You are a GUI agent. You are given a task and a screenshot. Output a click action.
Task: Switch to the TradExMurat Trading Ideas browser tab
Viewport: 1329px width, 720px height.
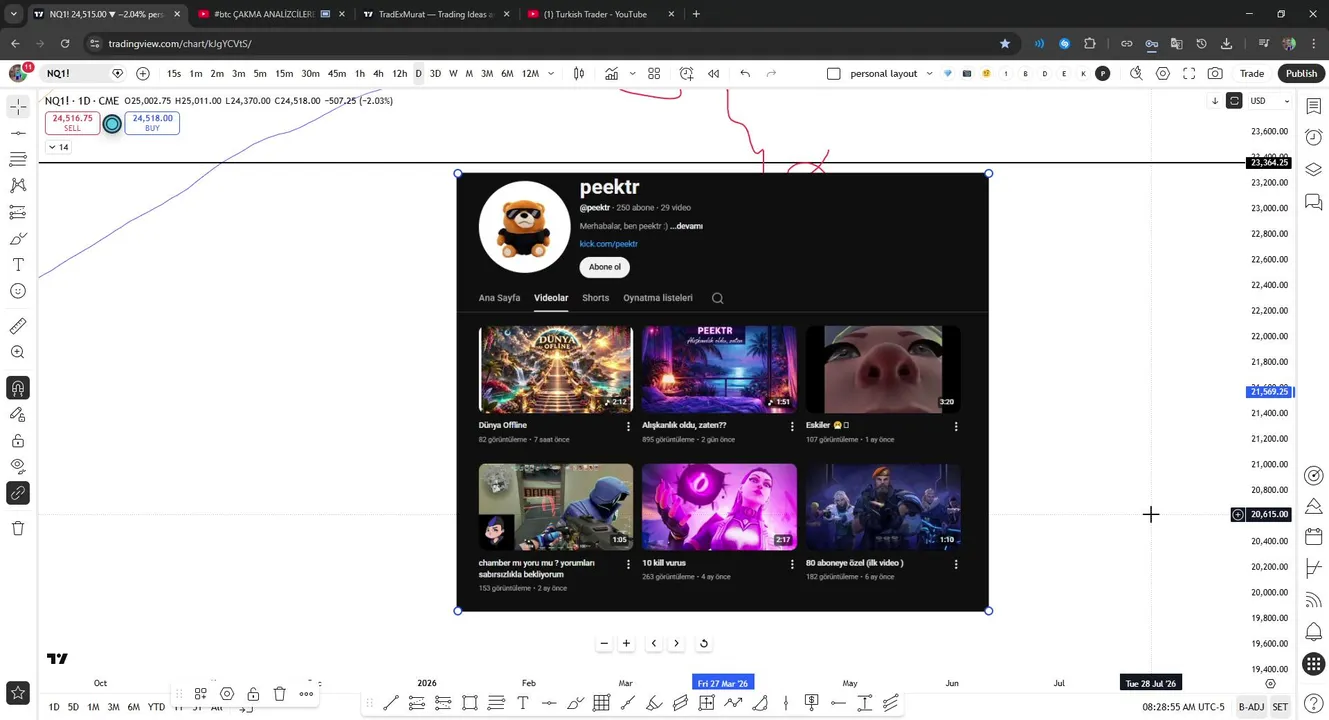click(436, 14)
